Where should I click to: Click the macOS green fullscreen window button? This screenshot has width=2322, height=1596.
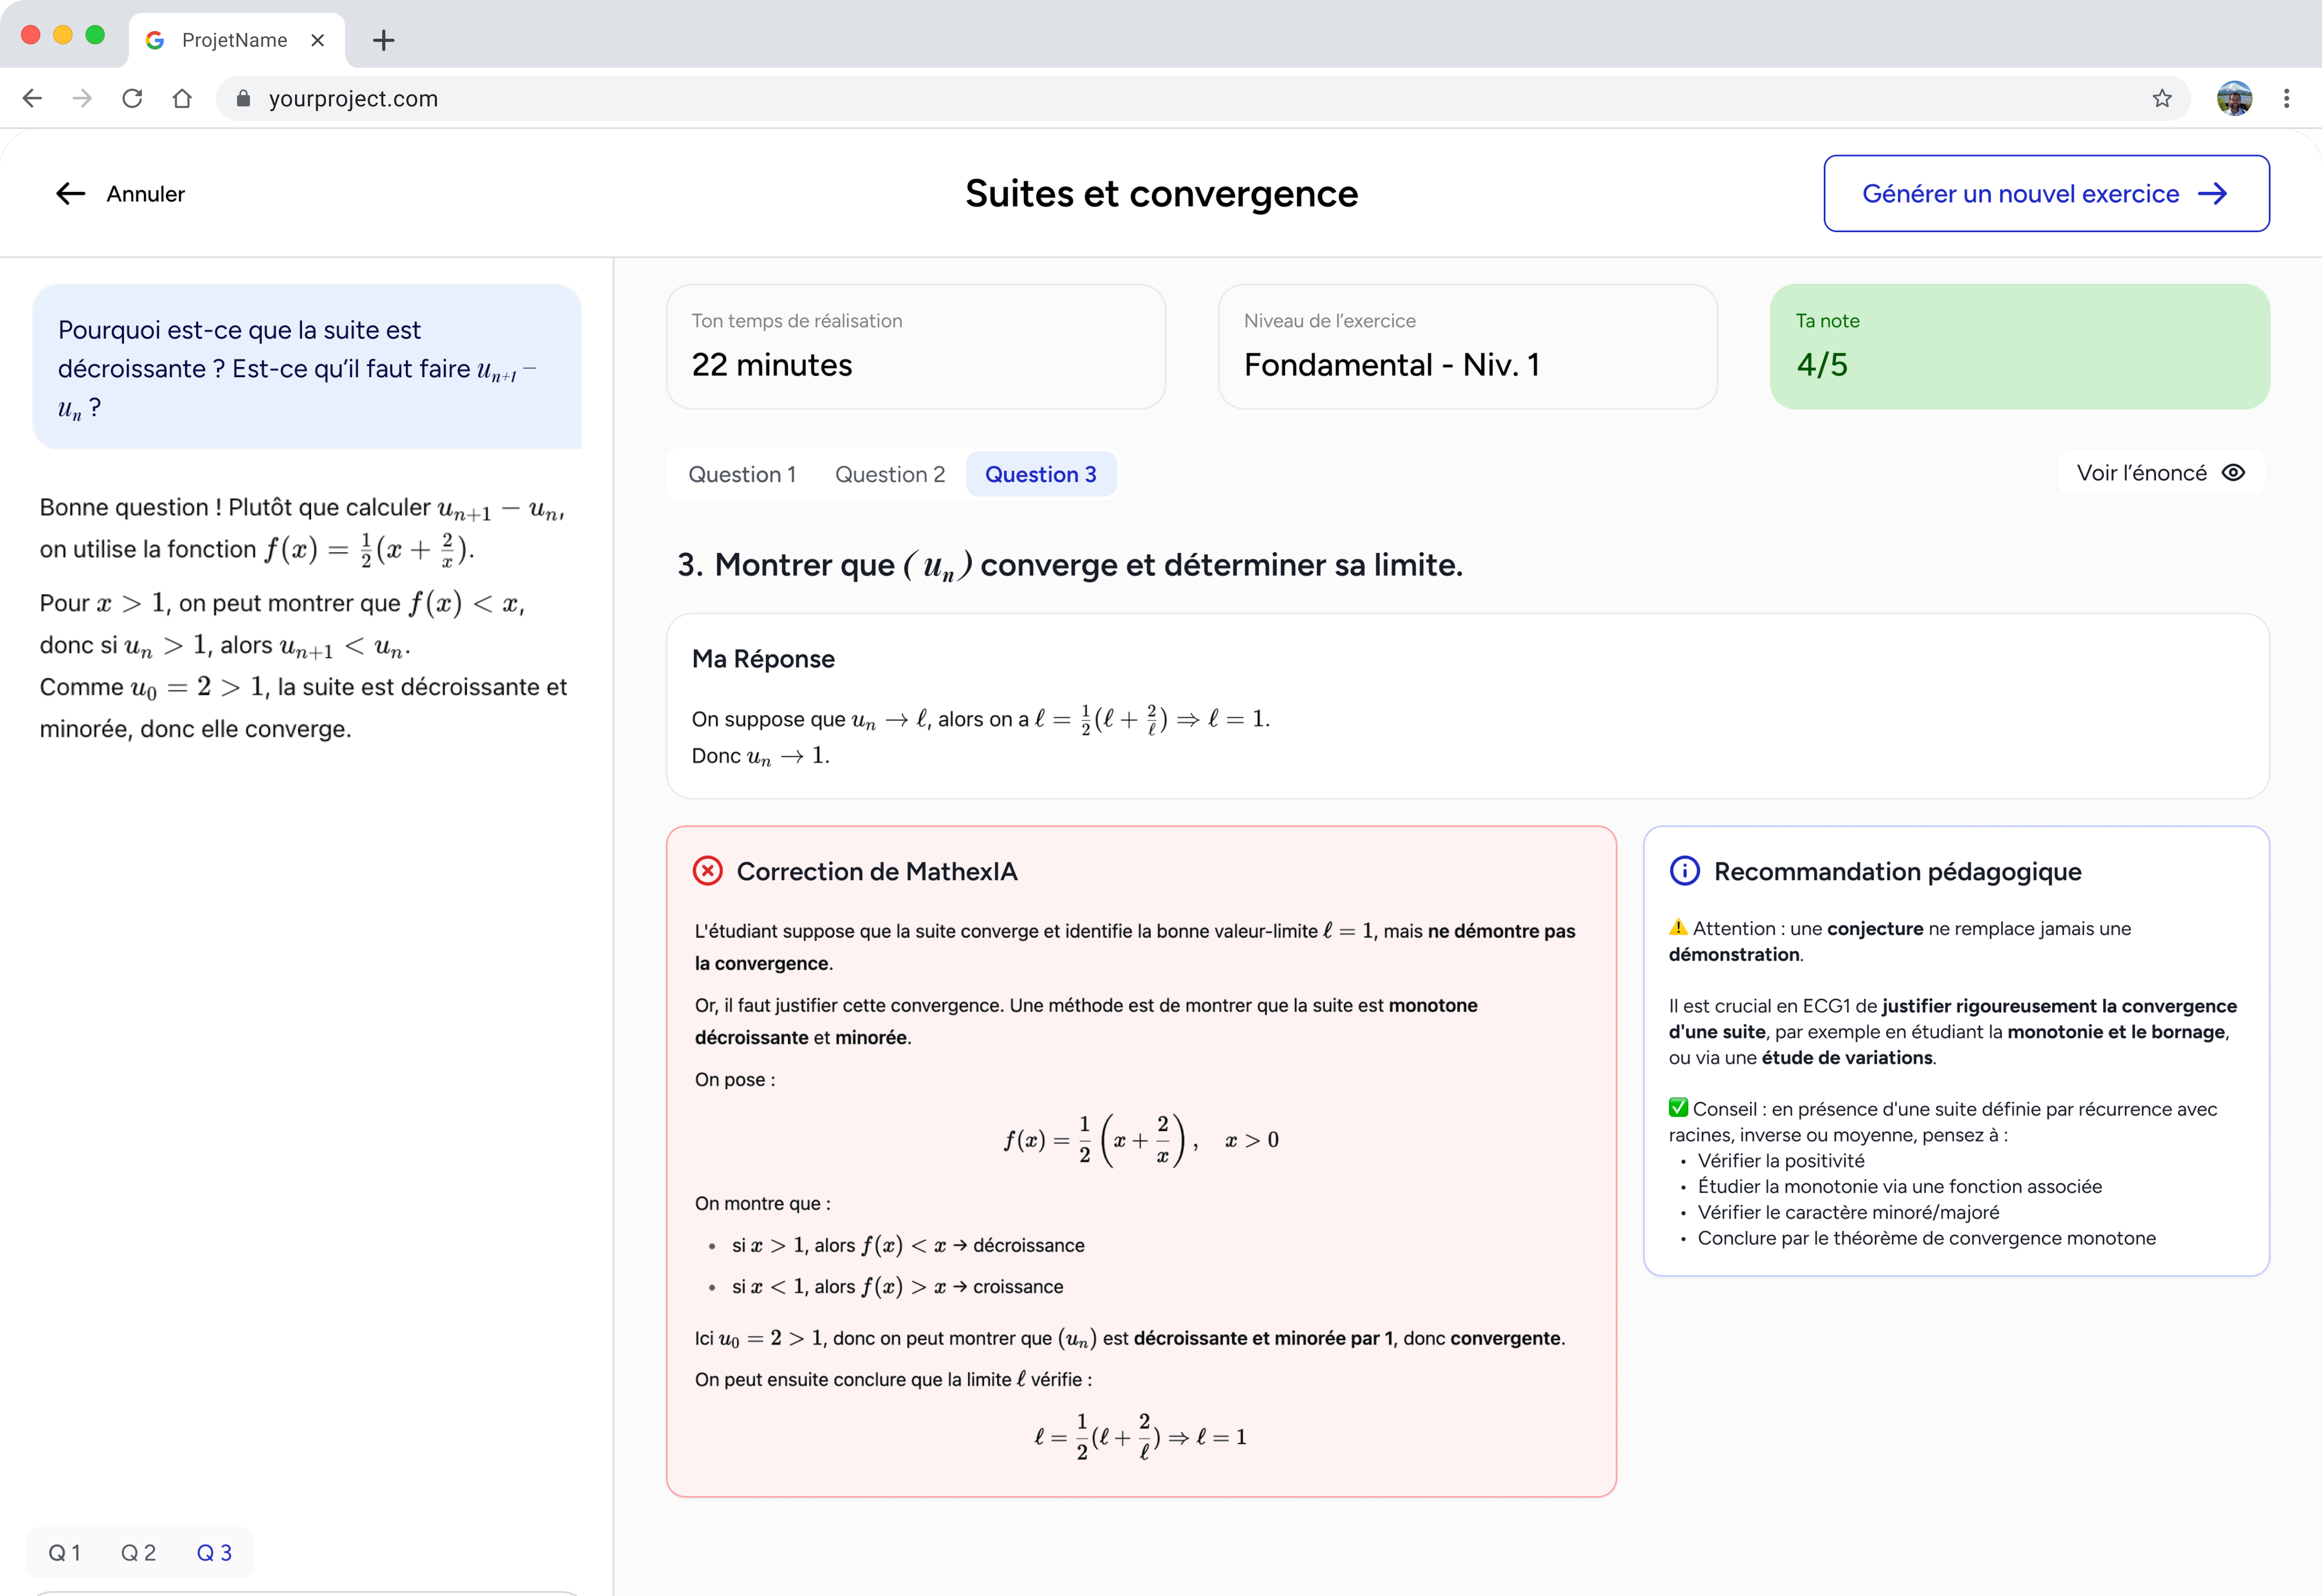pos(95,35)
